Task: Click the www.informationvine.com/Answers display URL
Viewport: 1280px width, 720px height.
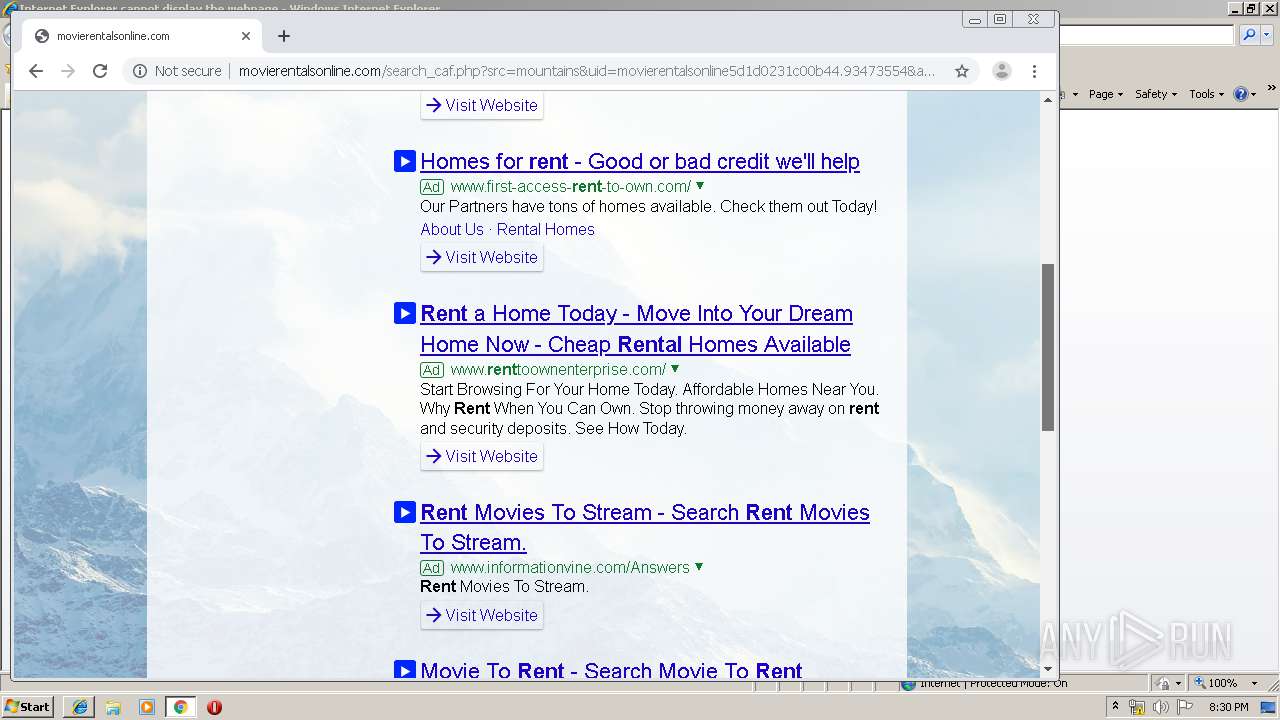Action: (570, 567)
